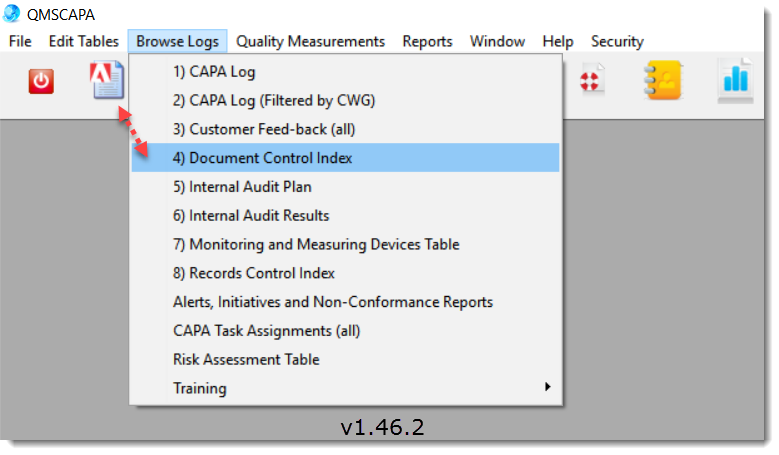Expand the Training submenu arrow
Screen dimensions: 779x455
[x=547, y=388]
